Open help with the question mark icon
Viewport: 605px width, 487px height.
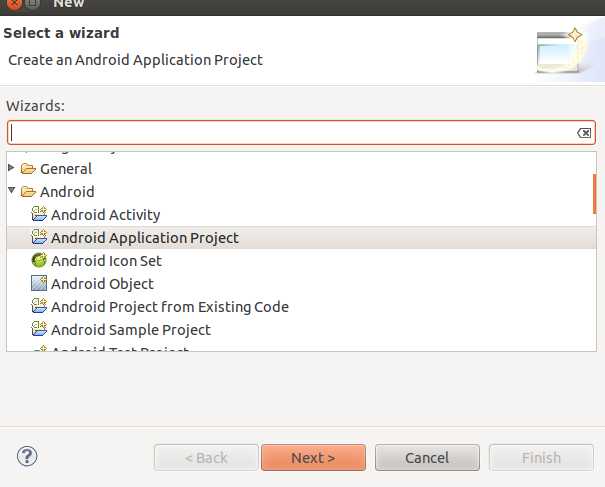coord(27,457)
